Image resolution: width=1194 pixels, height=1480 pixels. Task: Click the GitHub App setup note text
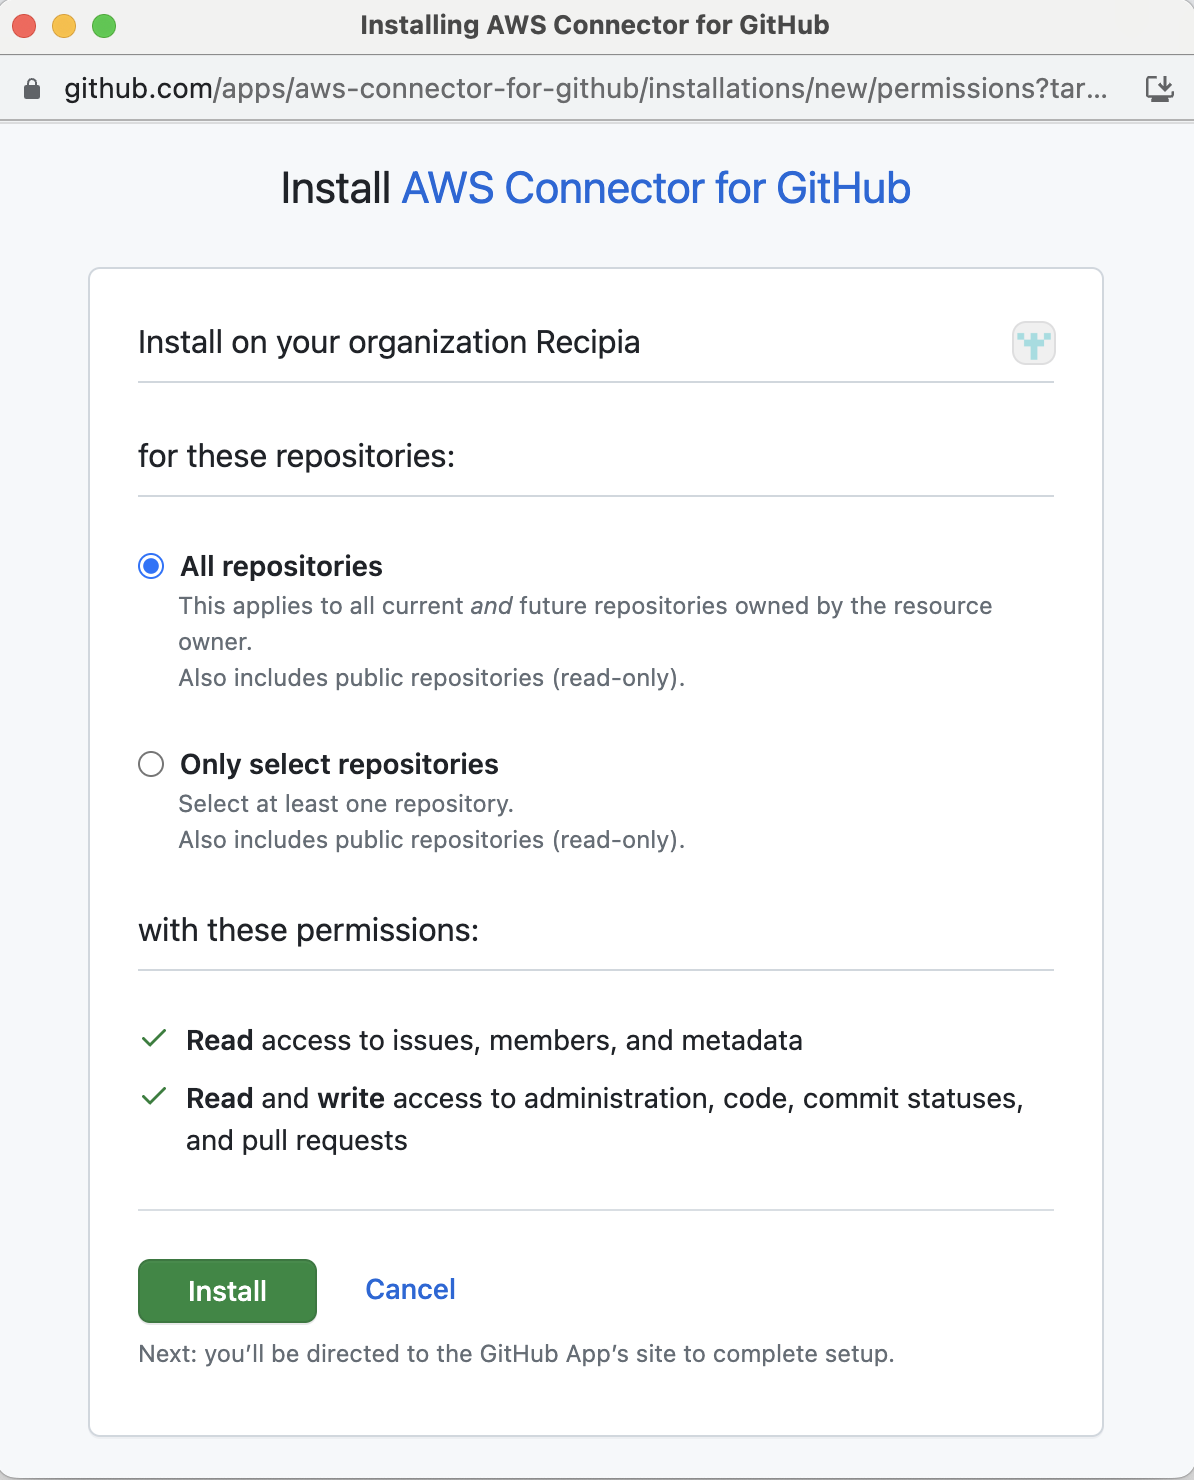[517, 1354]
